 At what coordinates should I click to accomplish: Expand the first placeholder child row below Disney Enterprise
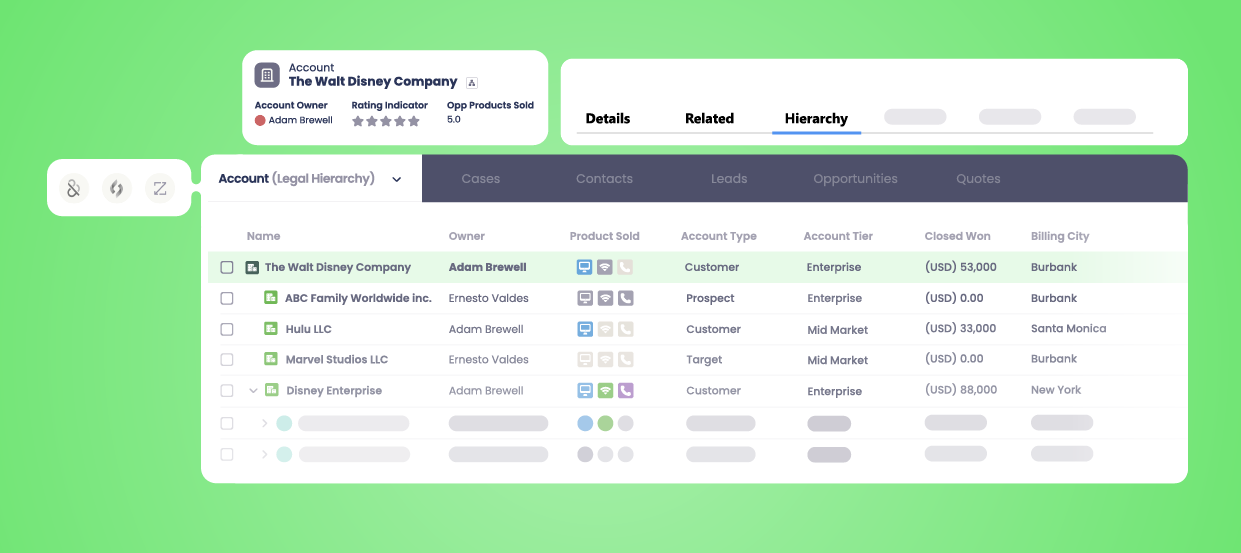(x=265, y=423)
